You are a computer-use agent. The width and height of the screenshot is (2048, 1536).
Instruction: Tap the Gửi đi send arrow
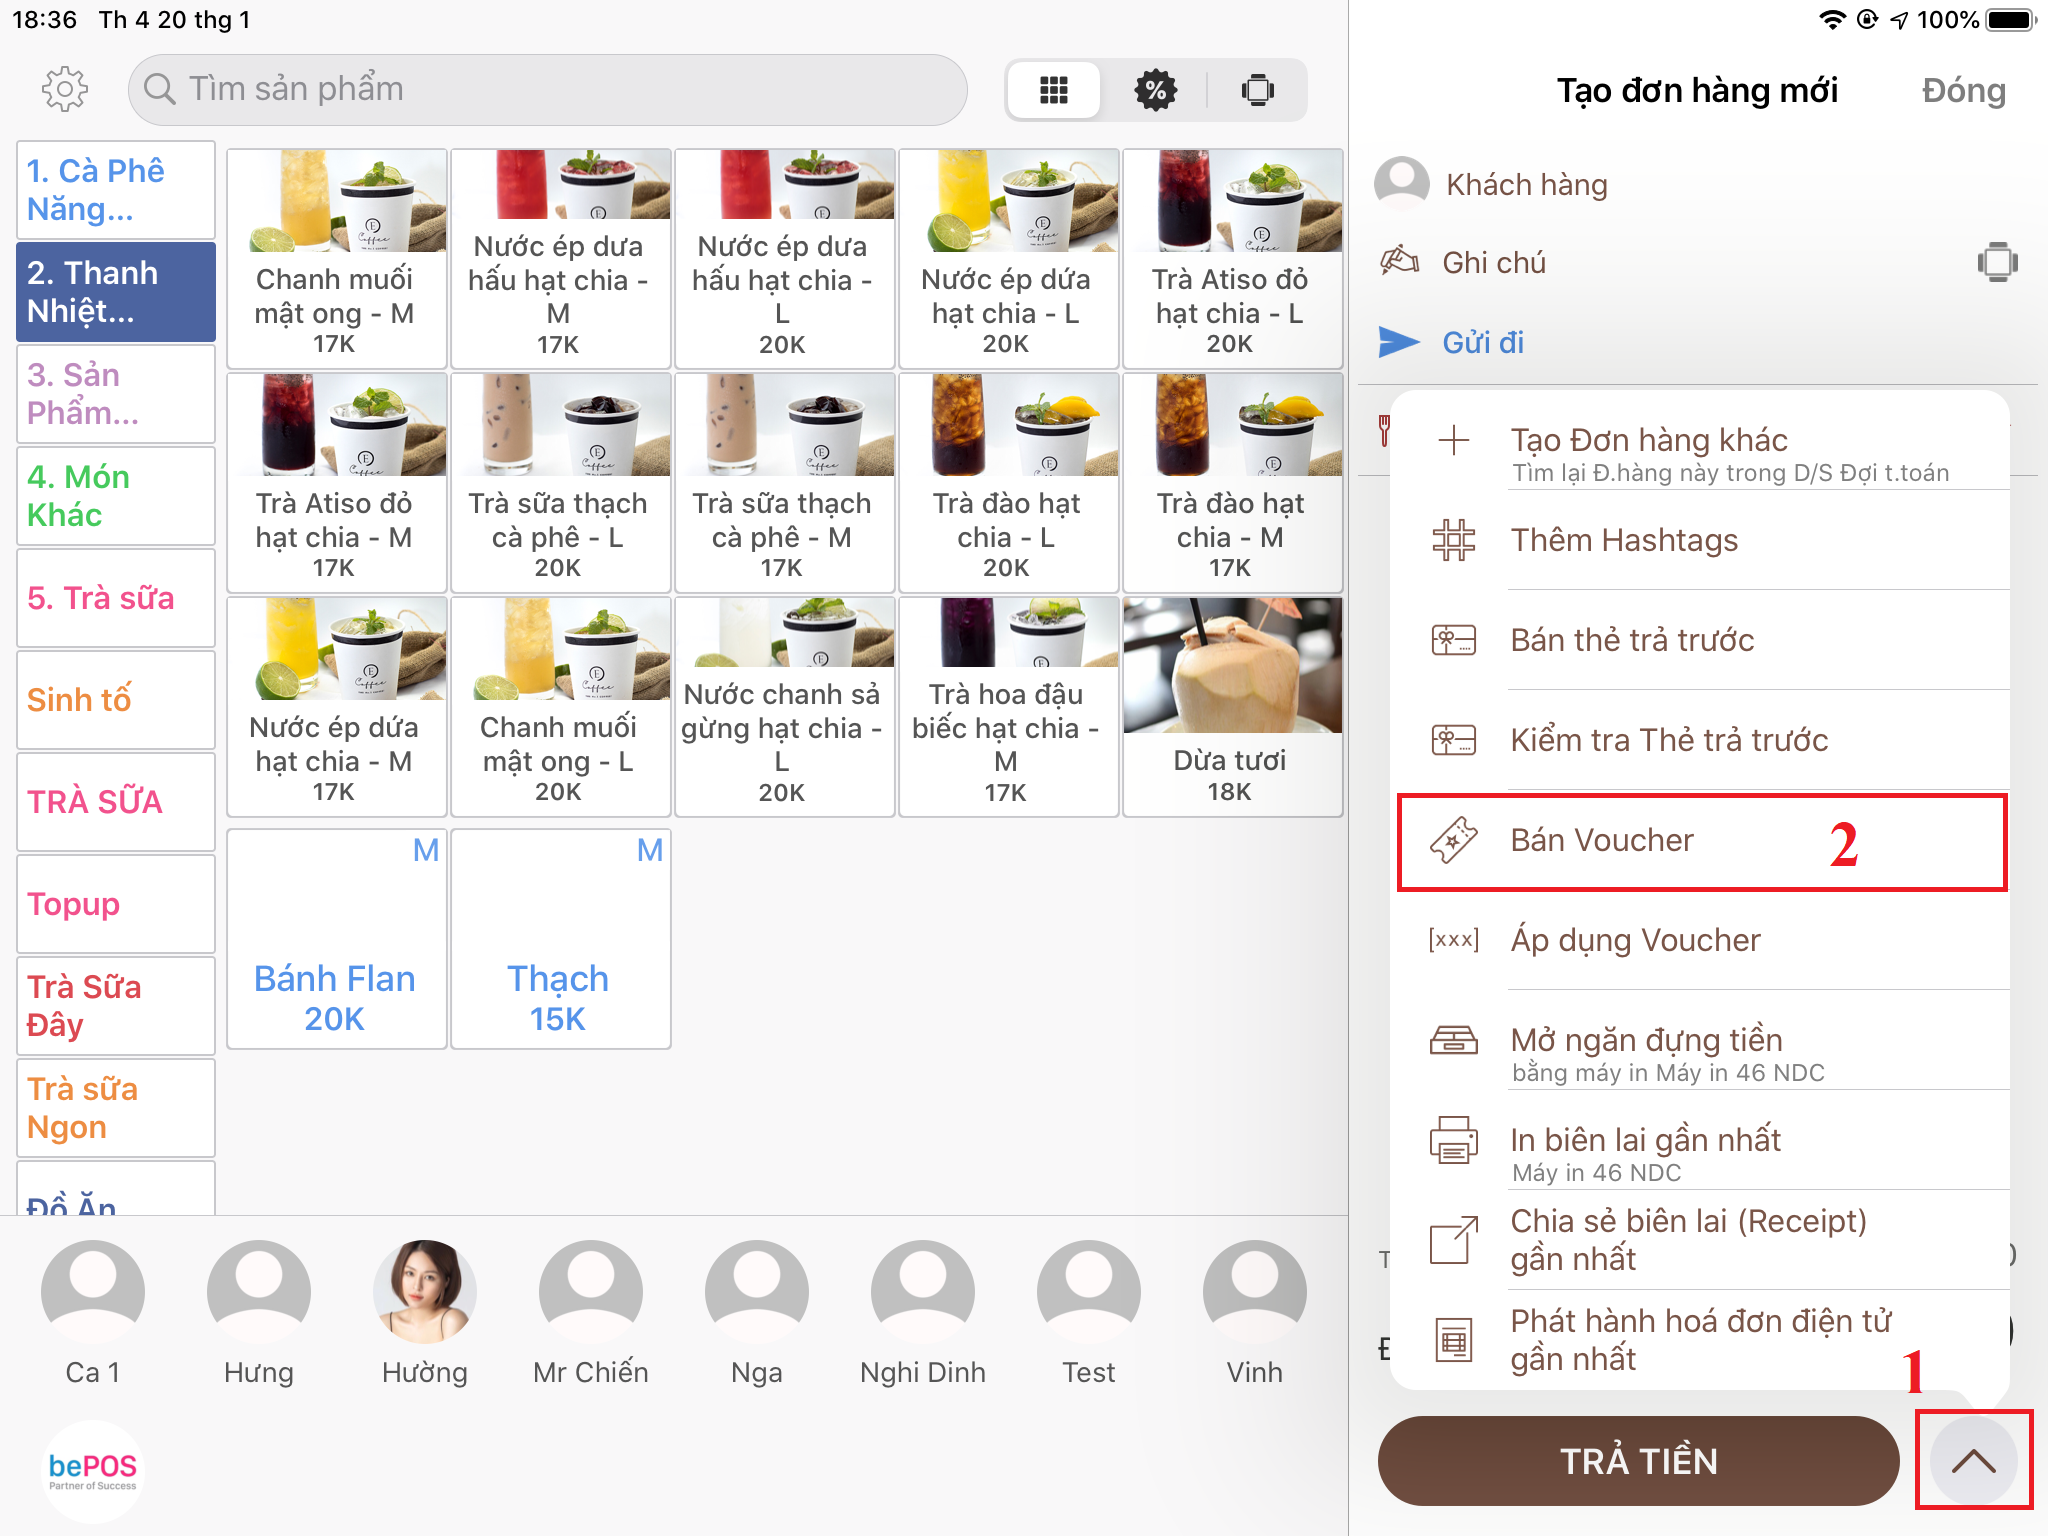(x=1398, y=342)
